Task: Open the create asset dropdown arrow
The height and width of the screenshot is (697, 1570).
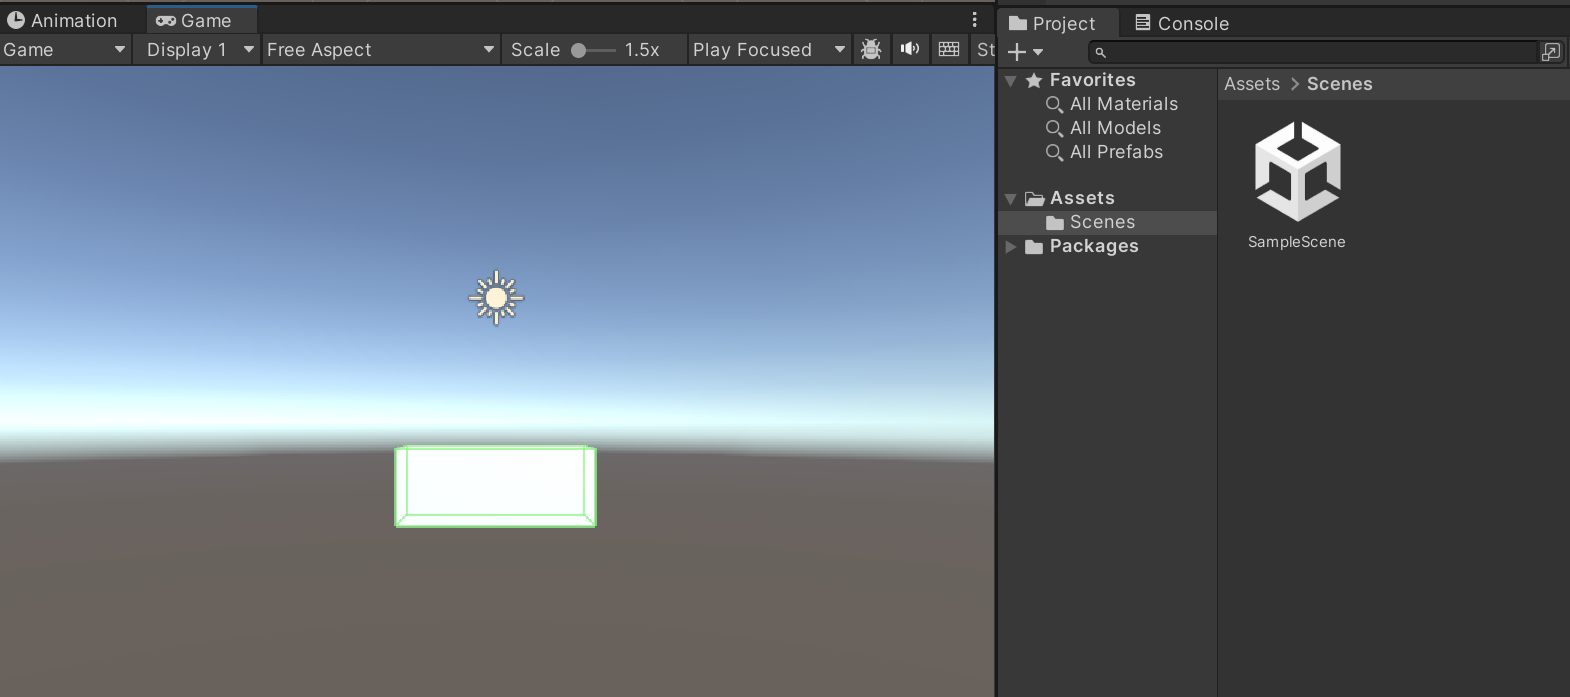Action: [1038, 52]
